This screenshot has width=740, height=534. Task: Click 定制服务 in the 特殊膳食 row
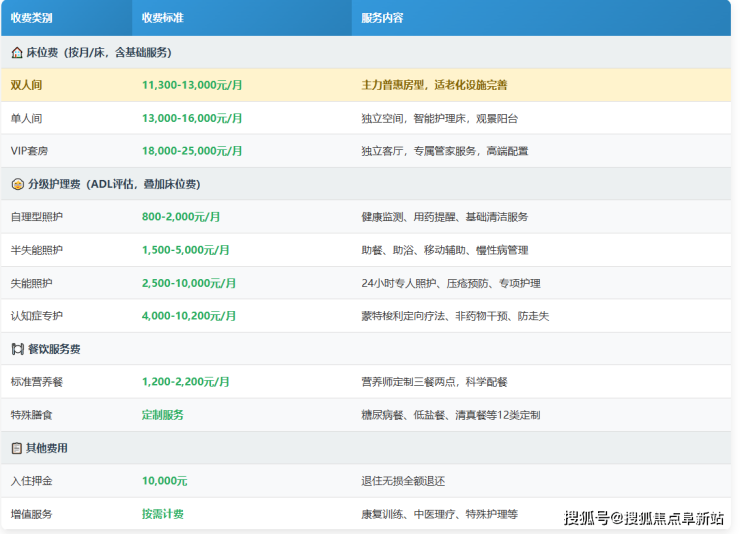[x=162, y=415]
